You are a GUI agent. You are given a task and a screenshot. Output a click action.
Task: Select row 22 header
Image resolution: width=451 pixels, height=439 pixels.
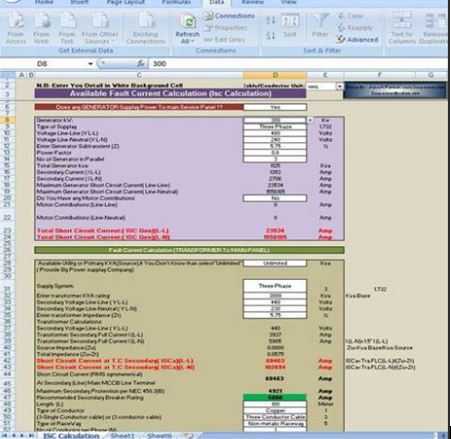tap(7, 217)
